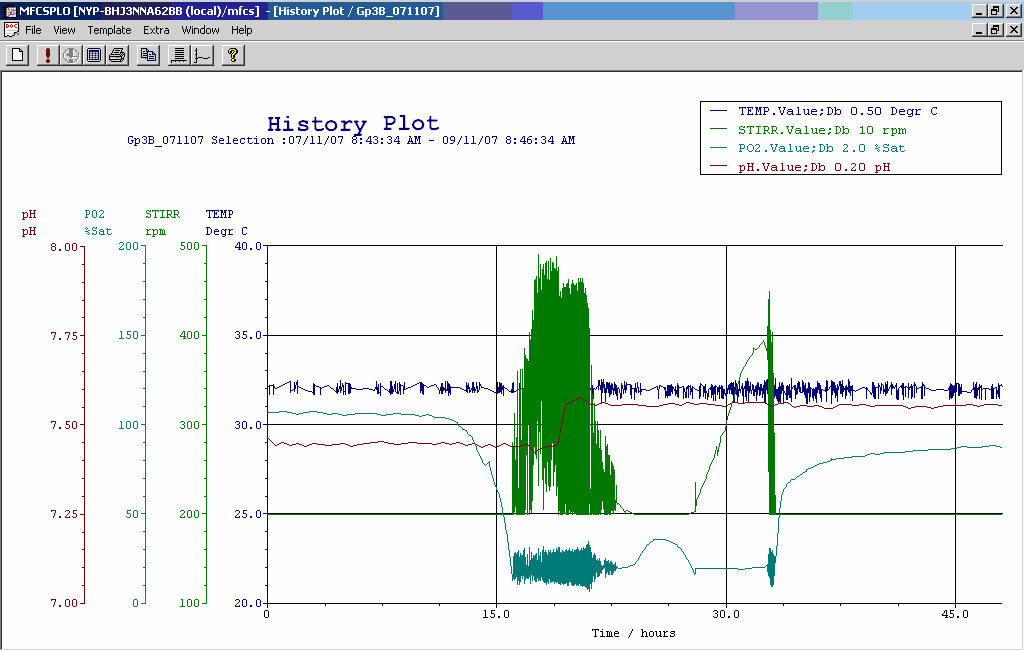Open the View menu

point(64,30)
